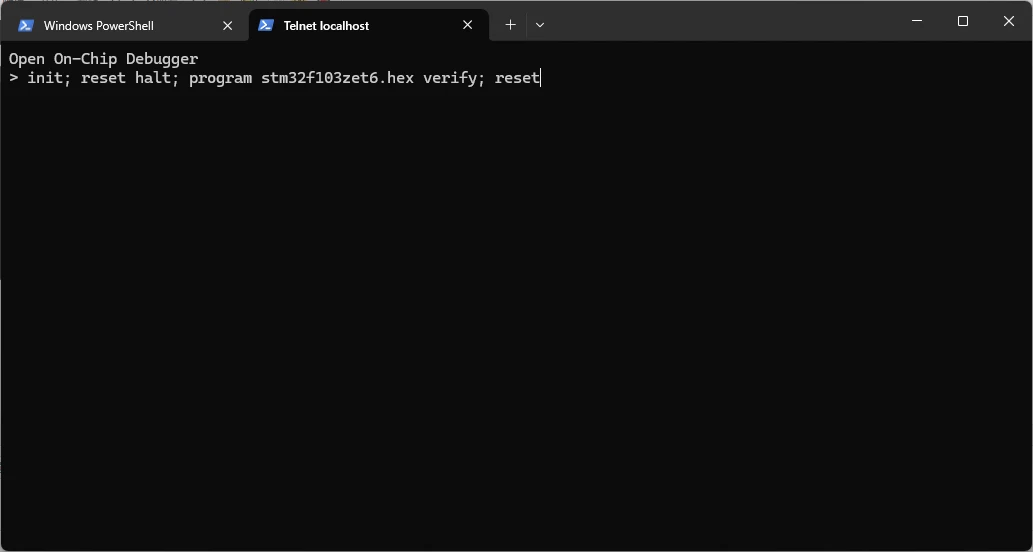Click the word 'program' in the command
Viewport: 1033px width, 552px height.
pos(220,78)
